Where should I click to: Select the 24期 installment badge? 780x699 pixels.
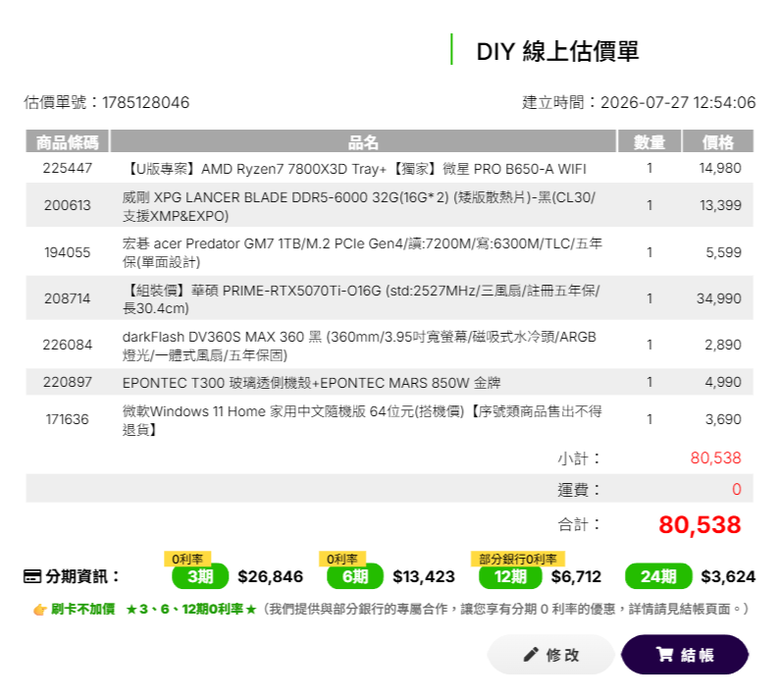click(x=659, y=577)
